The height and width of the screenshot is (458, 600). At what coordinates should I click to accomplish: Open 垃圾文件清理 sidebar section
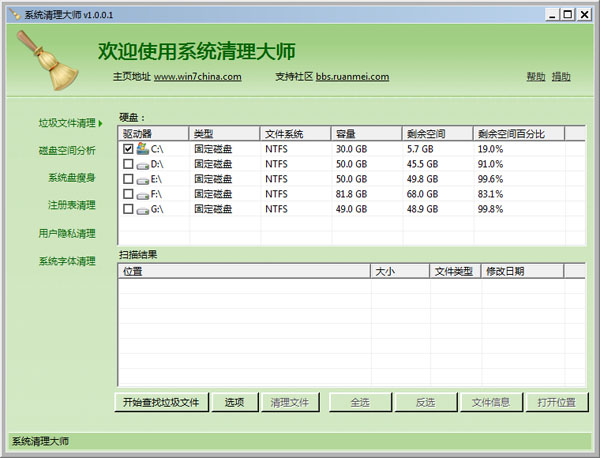tap(67, 123)
